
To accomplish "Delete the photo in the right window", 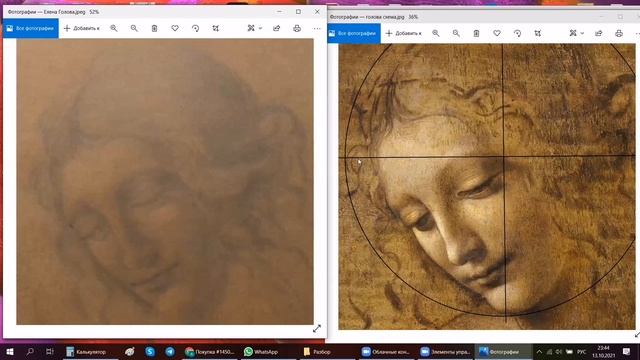I will [x=476, y=33].
